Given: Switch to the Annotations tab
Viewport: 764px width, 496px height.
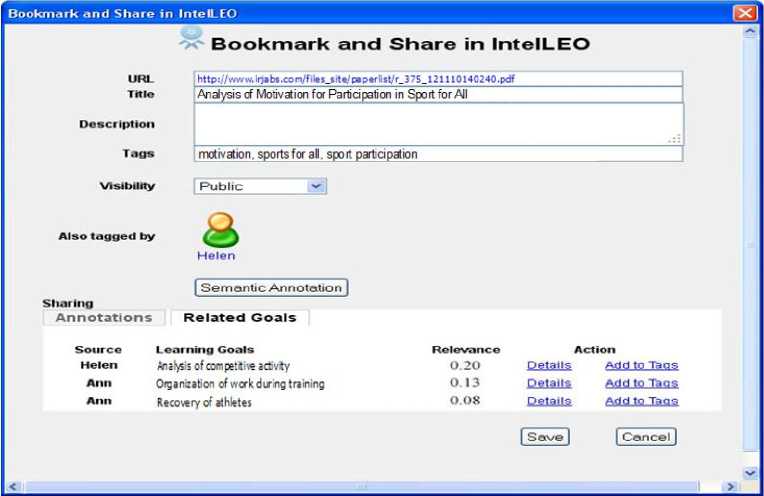Looking at the screenshot, I should click(x=104, y=318).
